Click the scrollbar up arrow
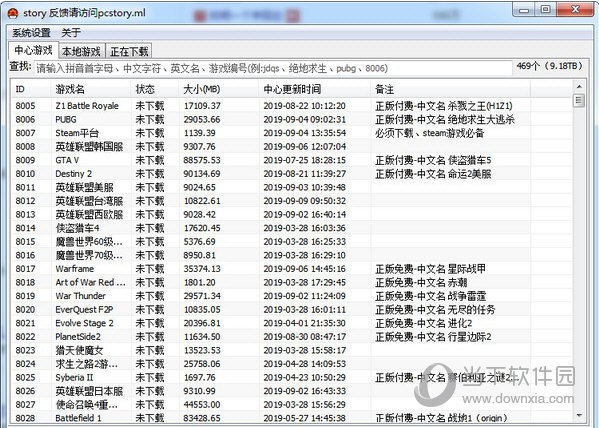 click(579, 87)
